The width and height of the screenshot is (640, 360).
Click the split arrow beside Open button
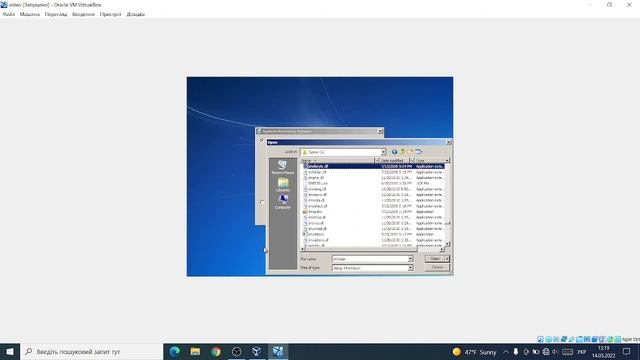(447, 259)
